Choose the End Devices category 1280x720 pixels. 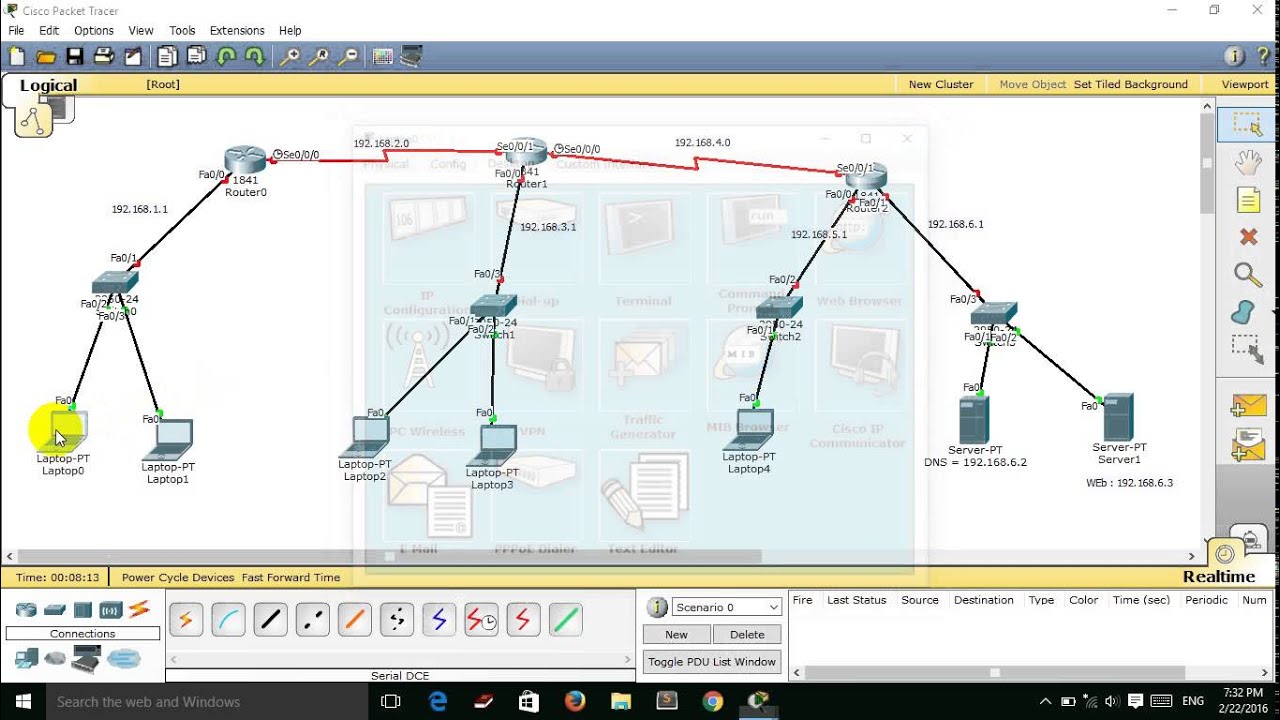(26, 658)
